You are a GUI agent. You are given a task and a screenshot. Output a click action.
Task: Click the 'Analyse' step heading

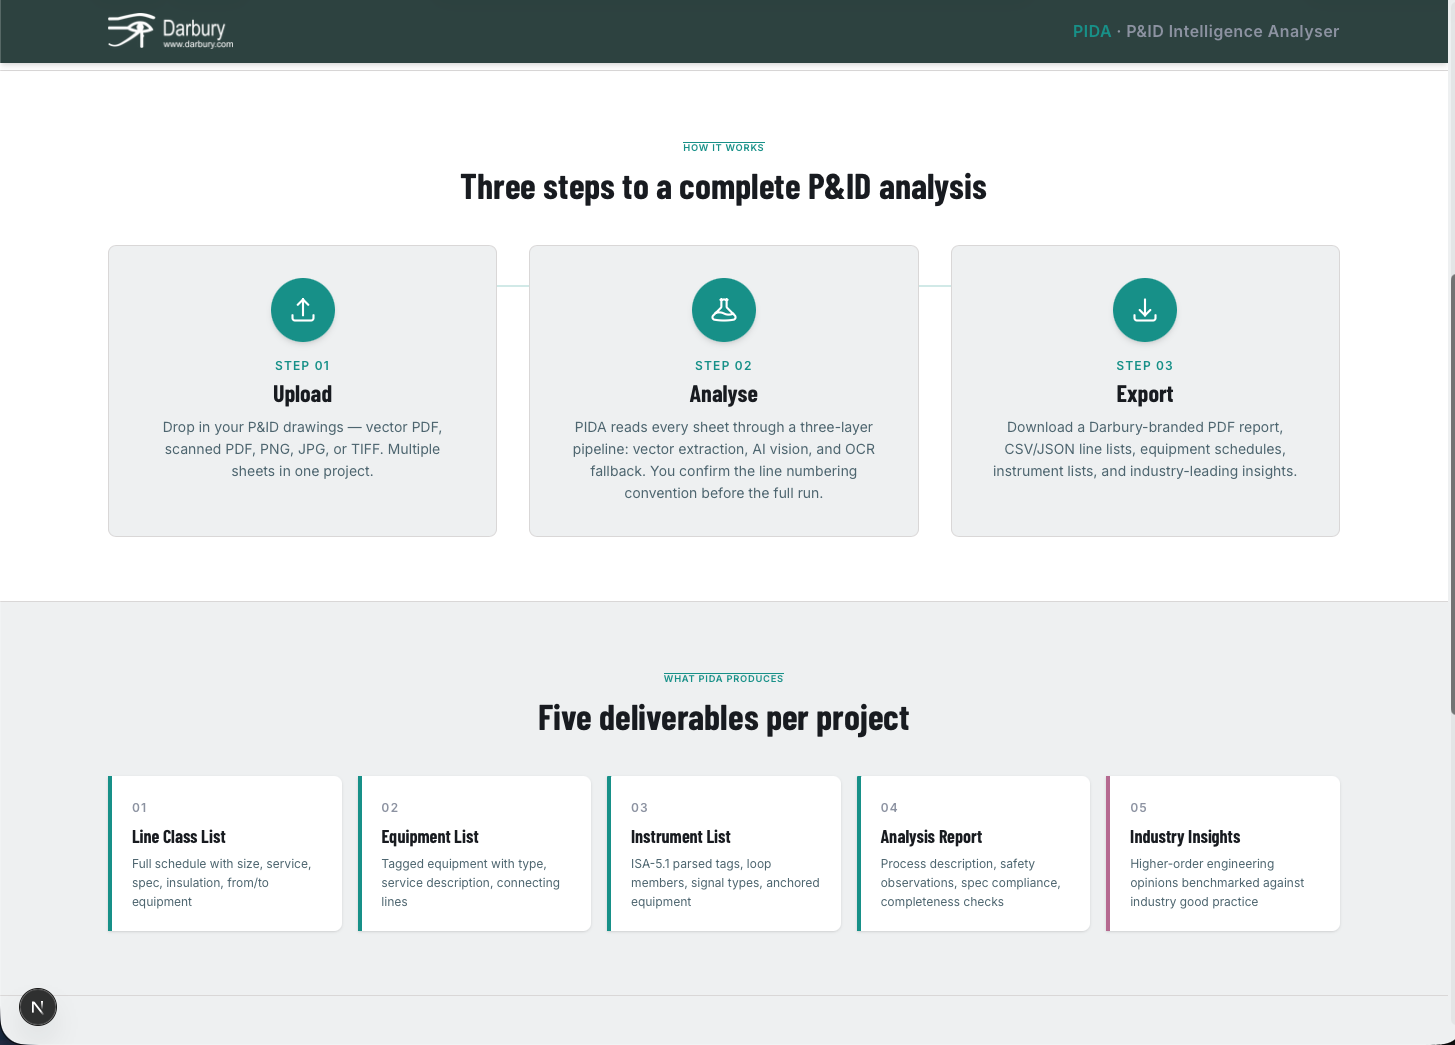tap(724, 394)
